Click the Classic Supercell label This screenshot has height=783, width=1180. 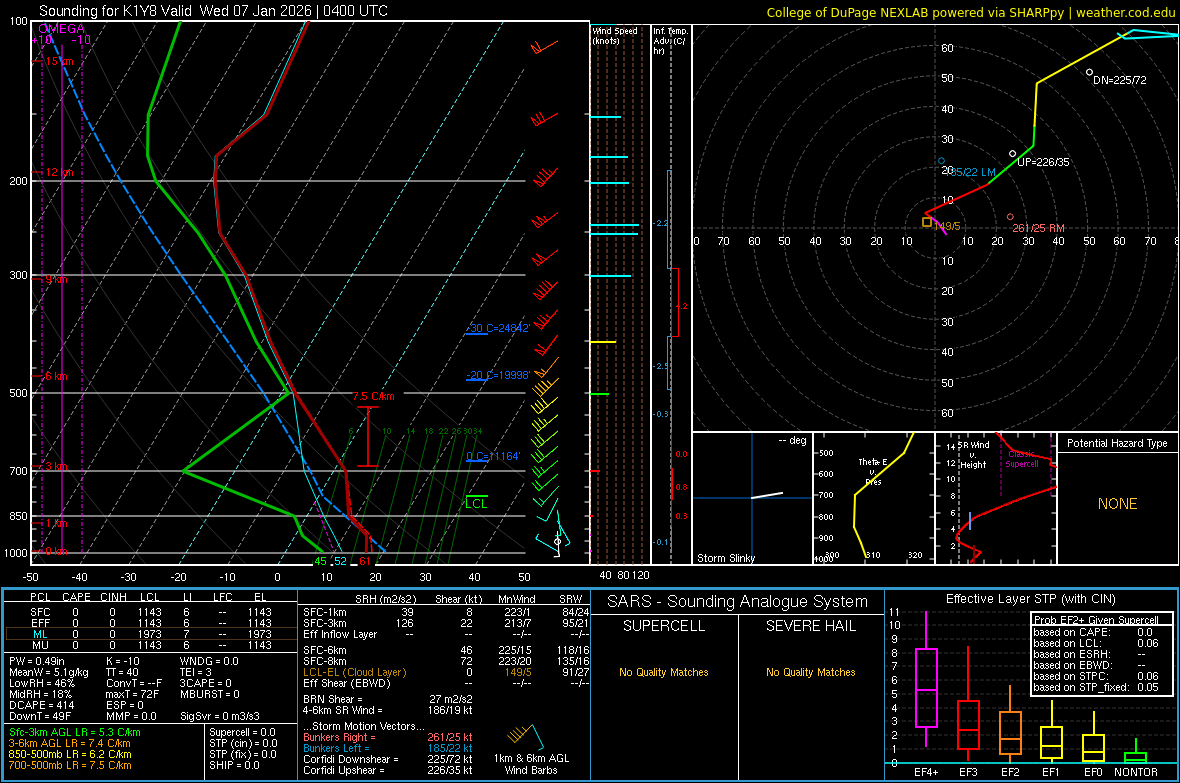pyautogui.click(x=1021, y=459)
